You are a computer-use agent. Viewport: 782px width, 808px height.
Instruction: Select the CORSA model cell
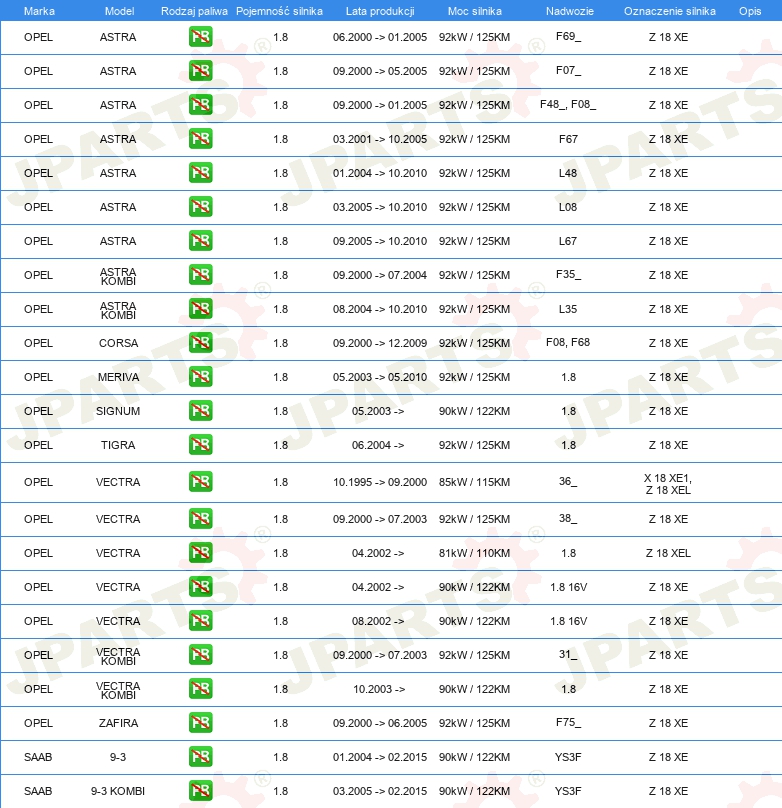118,343
